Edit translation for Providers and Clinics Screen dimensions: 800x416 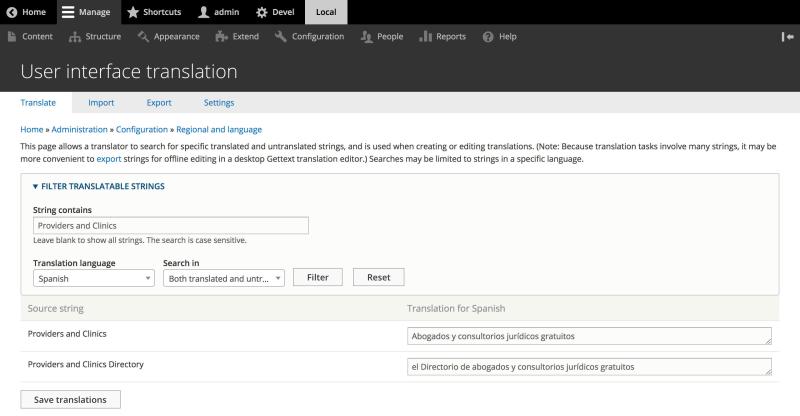click(x=589, y=336)
